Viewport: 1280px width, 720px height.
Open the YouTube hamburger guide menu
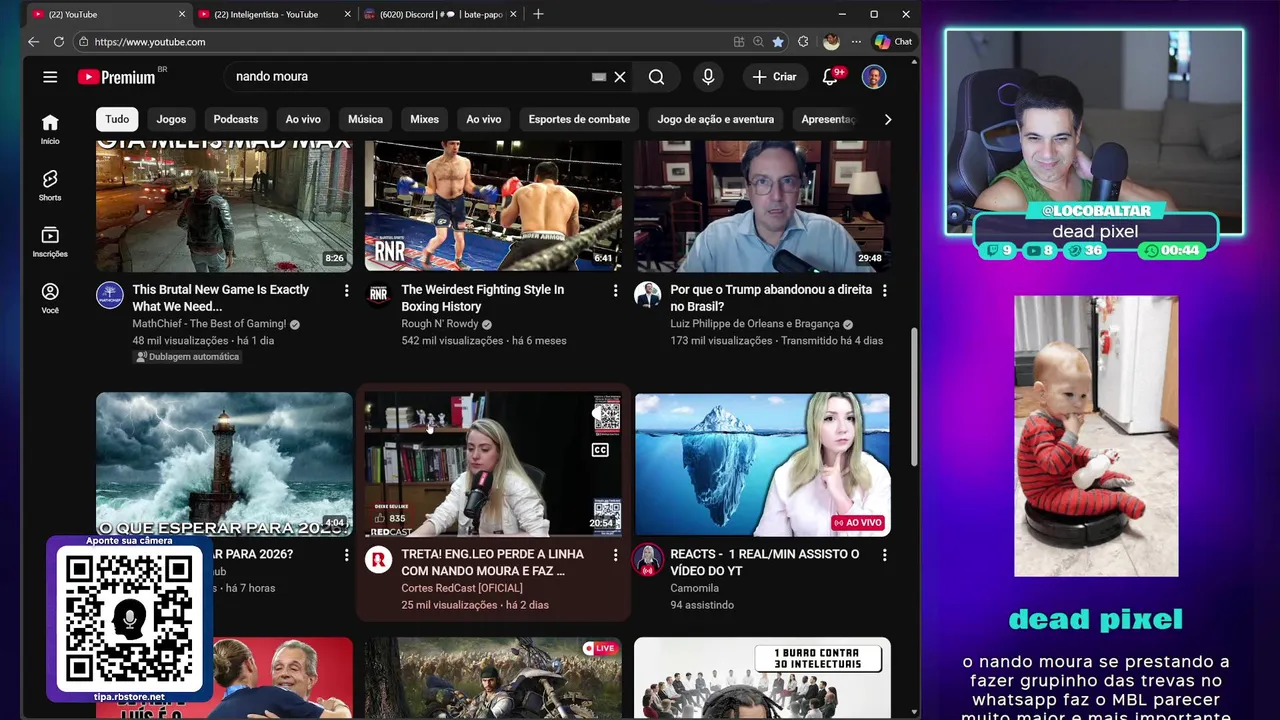[50, 76]
